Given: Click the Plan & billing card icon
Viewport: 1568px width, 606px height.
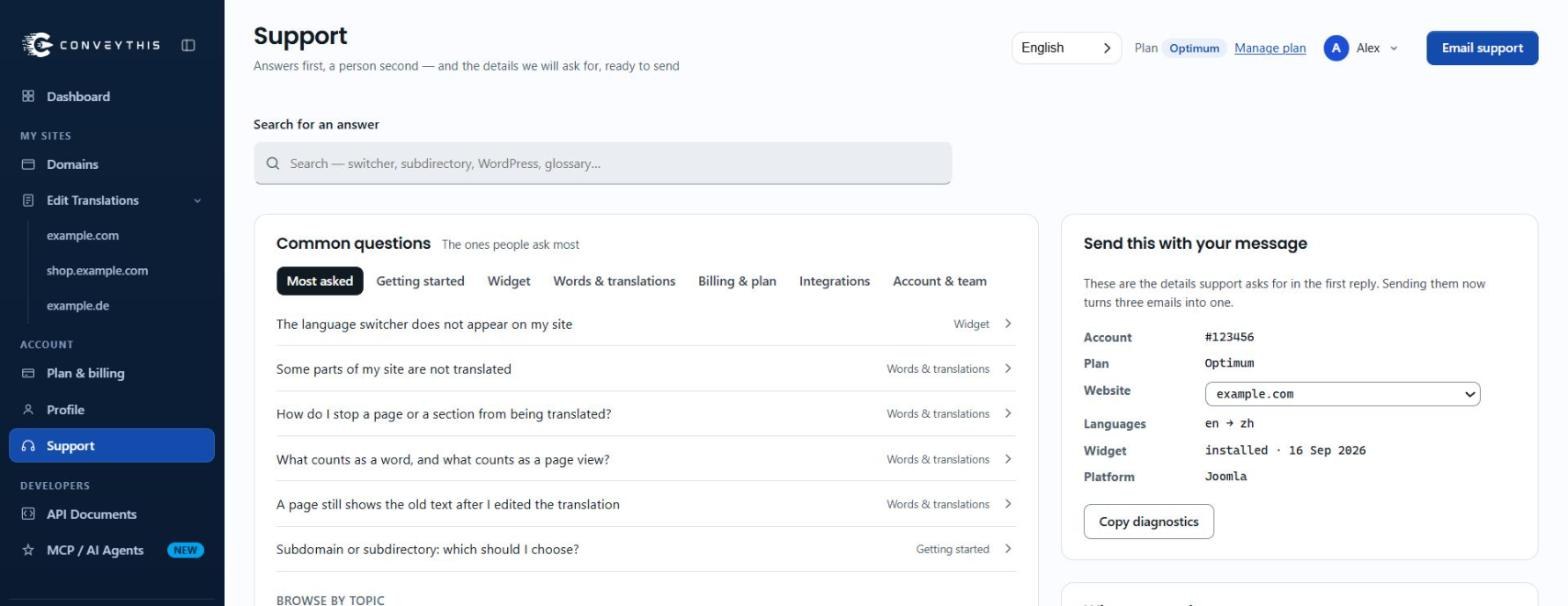Looking at the screenshot, I should (28, 373).
